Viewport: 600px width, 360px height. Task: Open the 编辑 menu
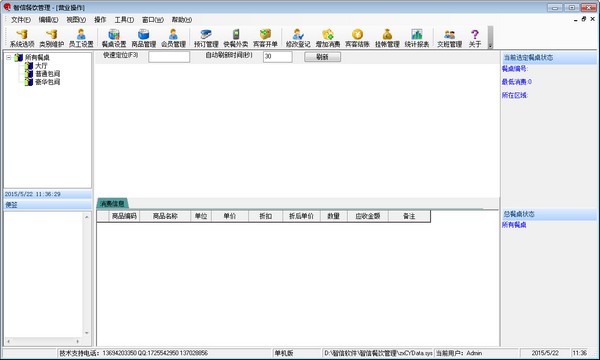[x=48, y=20]
